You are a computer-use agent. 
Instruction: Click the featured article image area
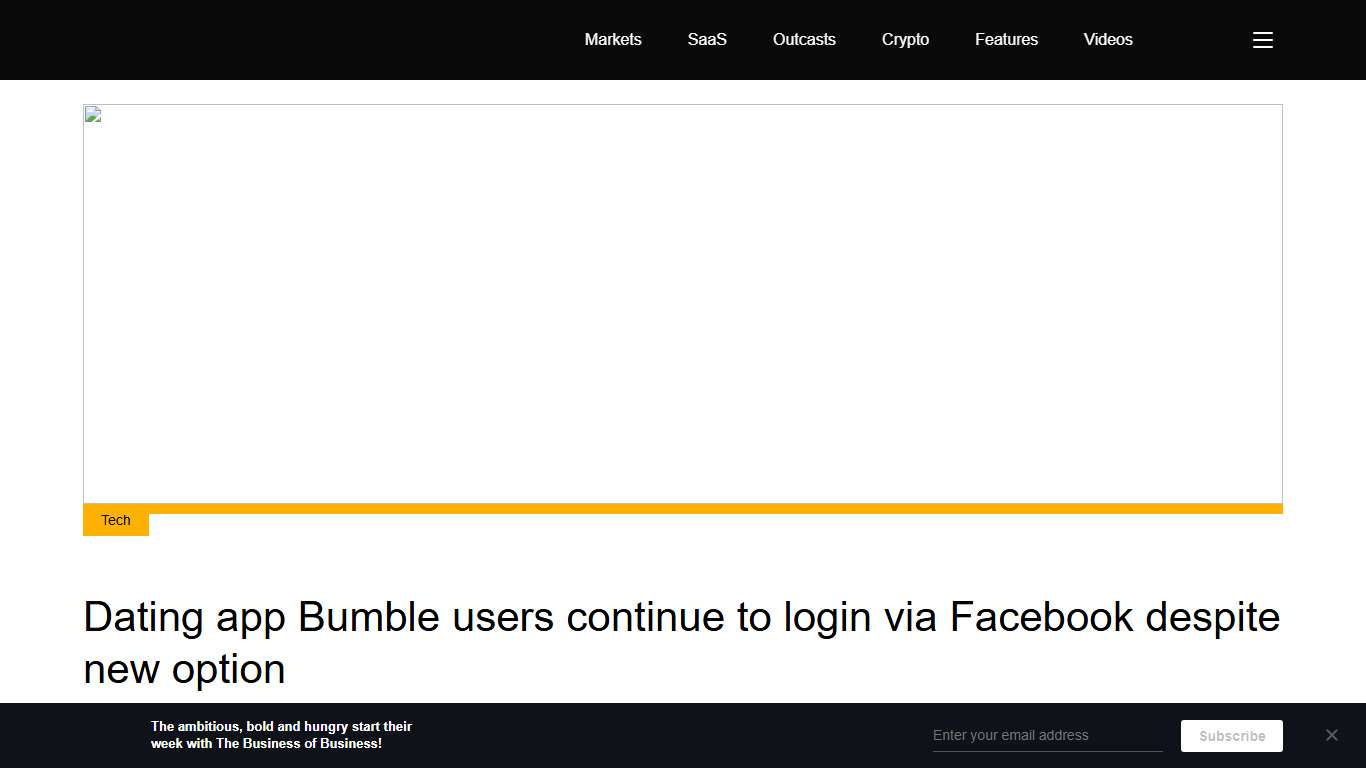(683, 303)
